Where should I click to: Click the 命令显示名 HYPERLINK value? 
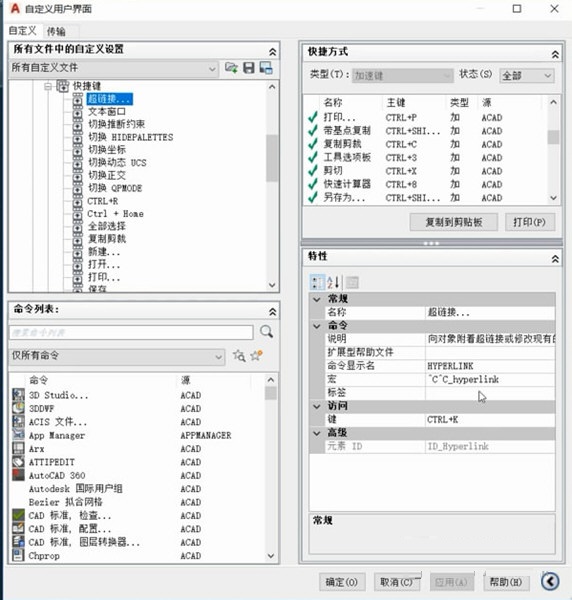click(490, 366)
